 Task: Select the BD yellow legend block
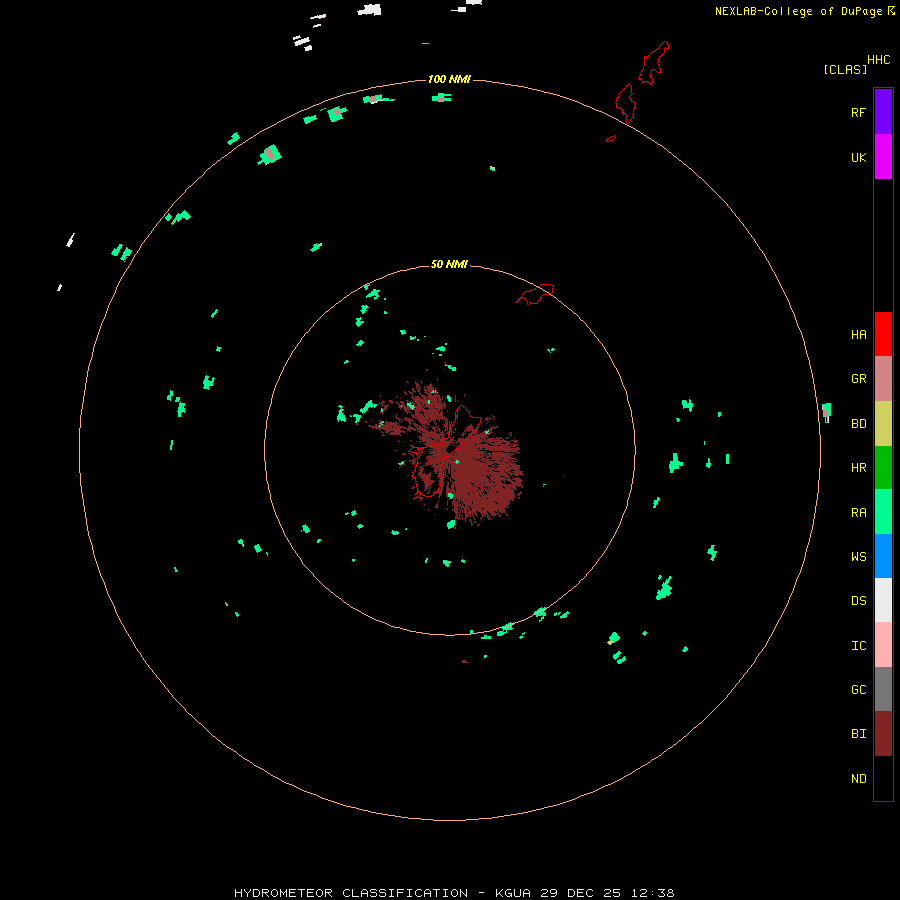pyautogui.click(x=883, y=423)
